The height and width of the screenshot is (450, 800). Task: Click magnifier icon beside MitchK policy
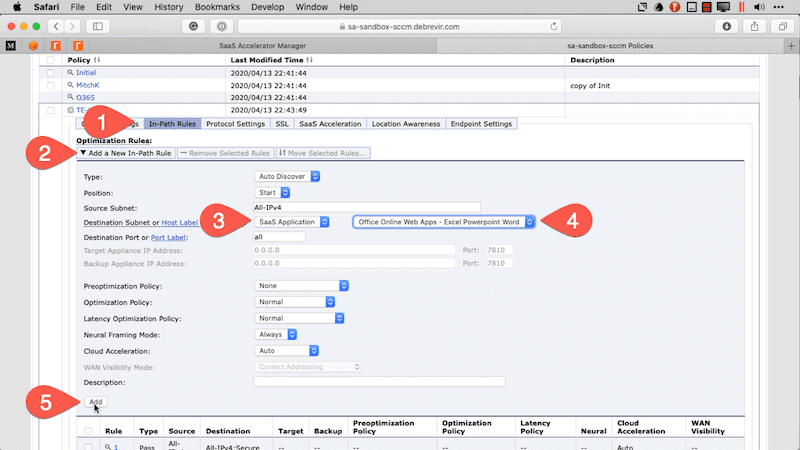point(70,85)
